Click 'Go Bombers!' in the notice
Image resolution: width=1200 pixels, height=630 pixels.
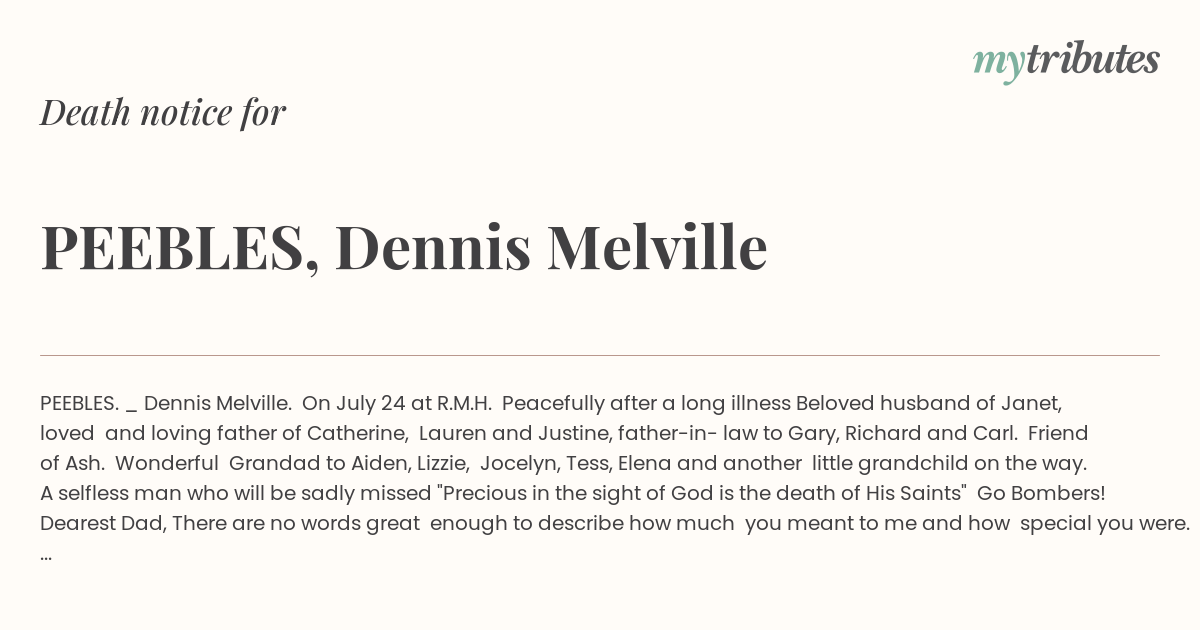pos(1041,494)
